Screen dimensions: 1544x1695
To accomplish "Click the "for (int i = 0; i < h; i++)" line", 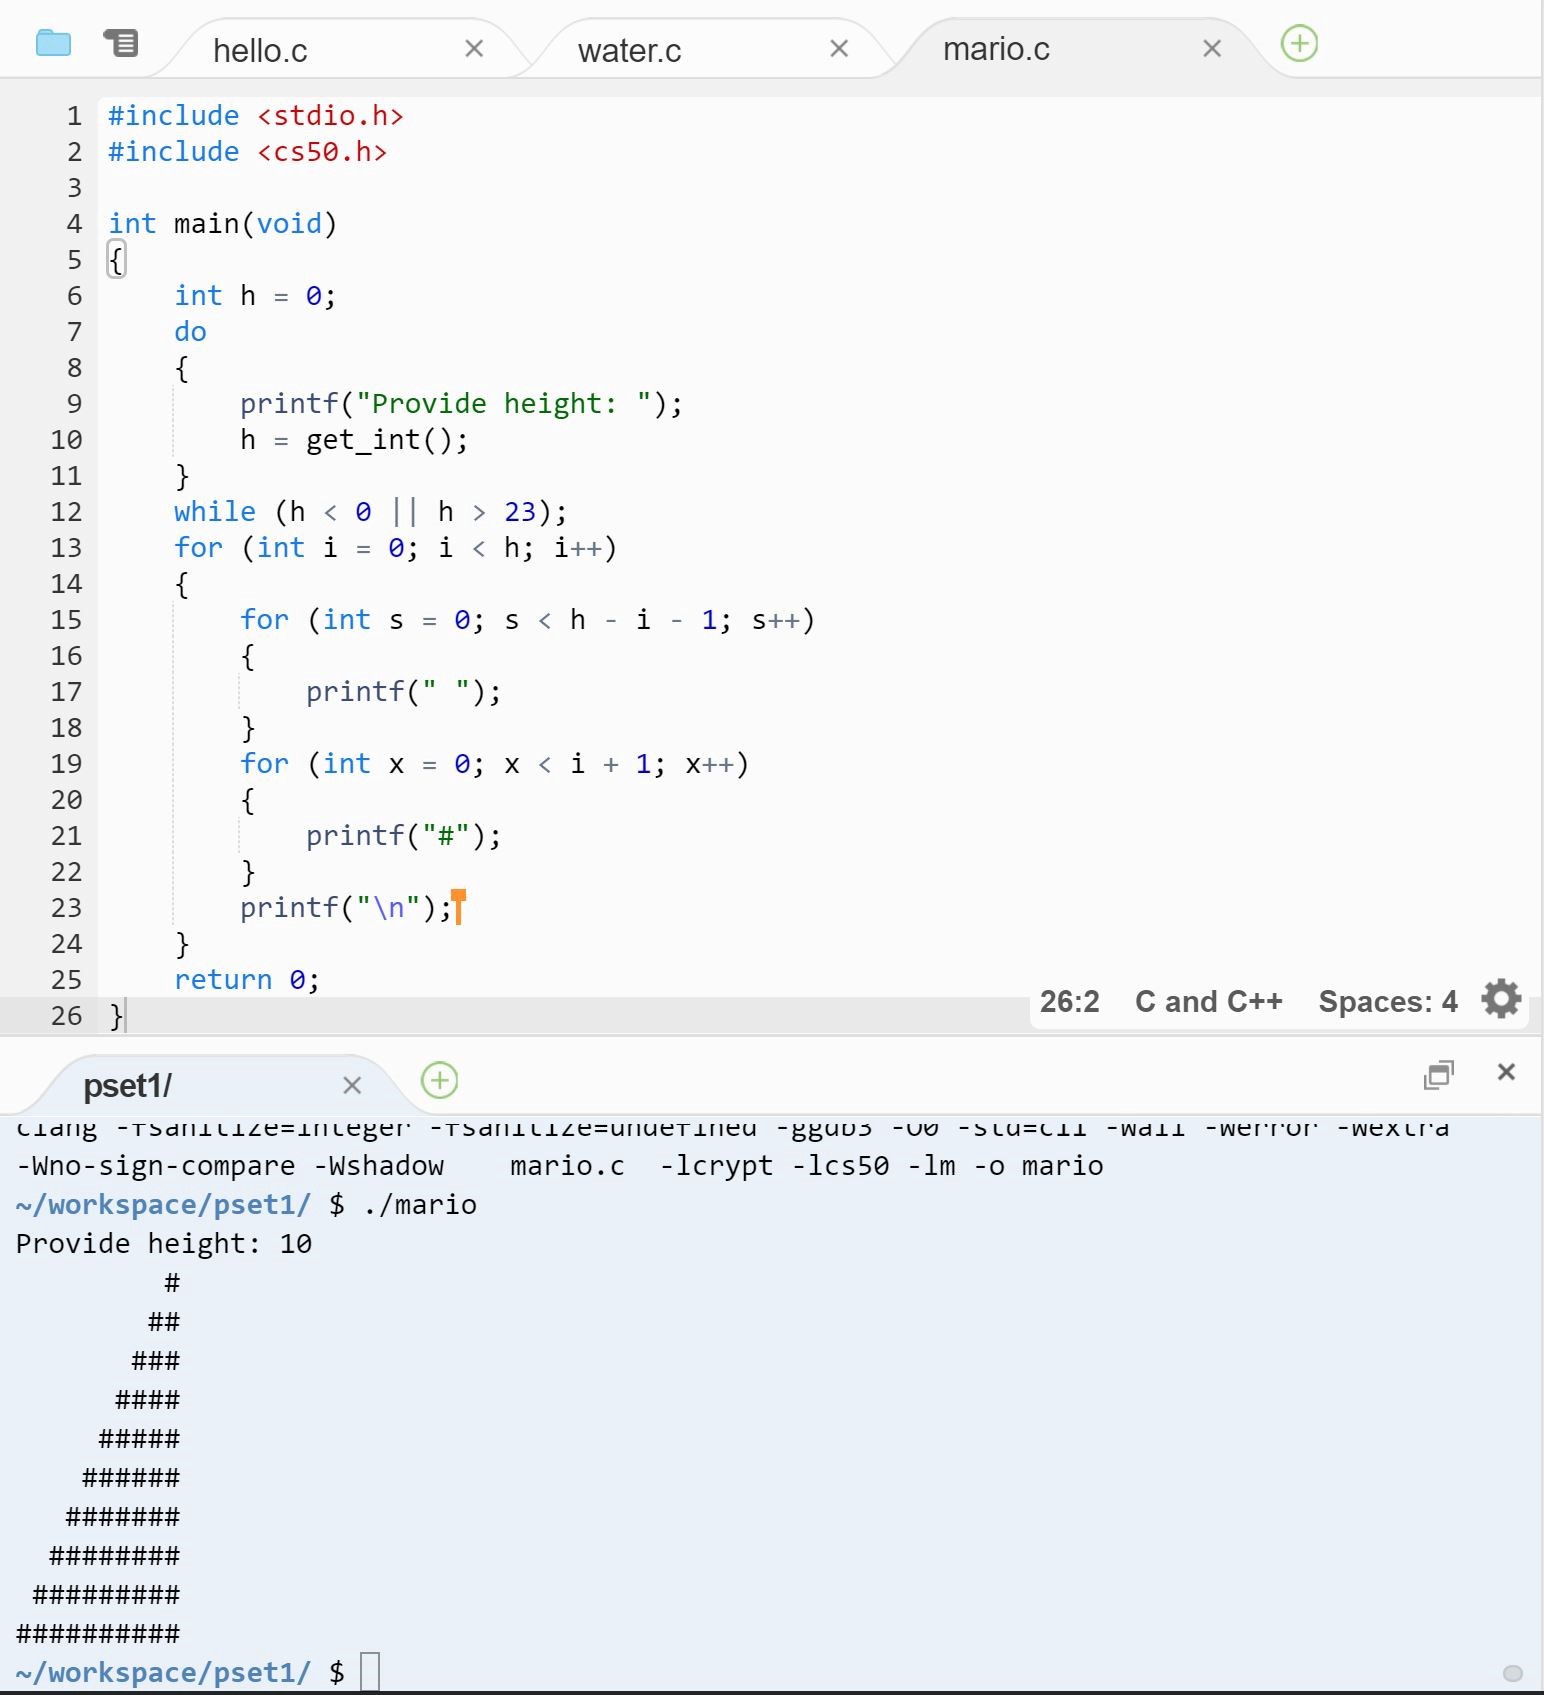I will (395, 548).
